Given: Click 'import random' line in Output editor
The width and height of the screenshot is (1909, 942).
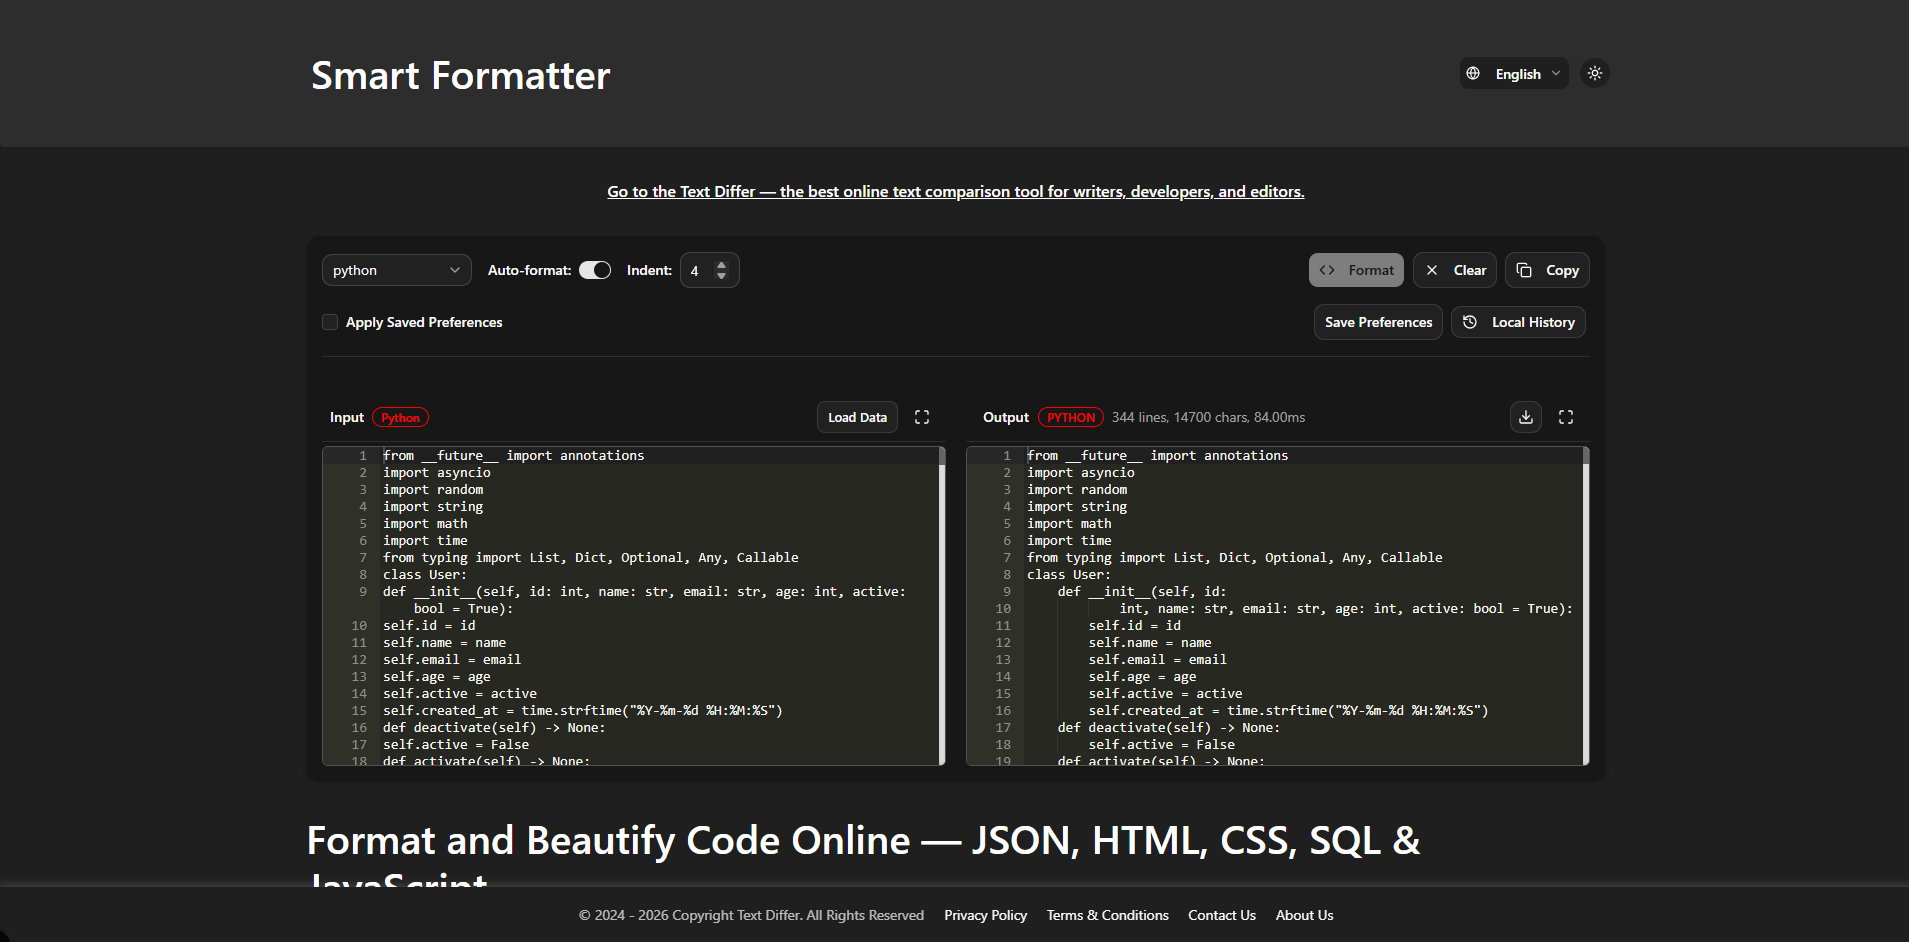Looking at the screenshot, I should pos(1077,489).
